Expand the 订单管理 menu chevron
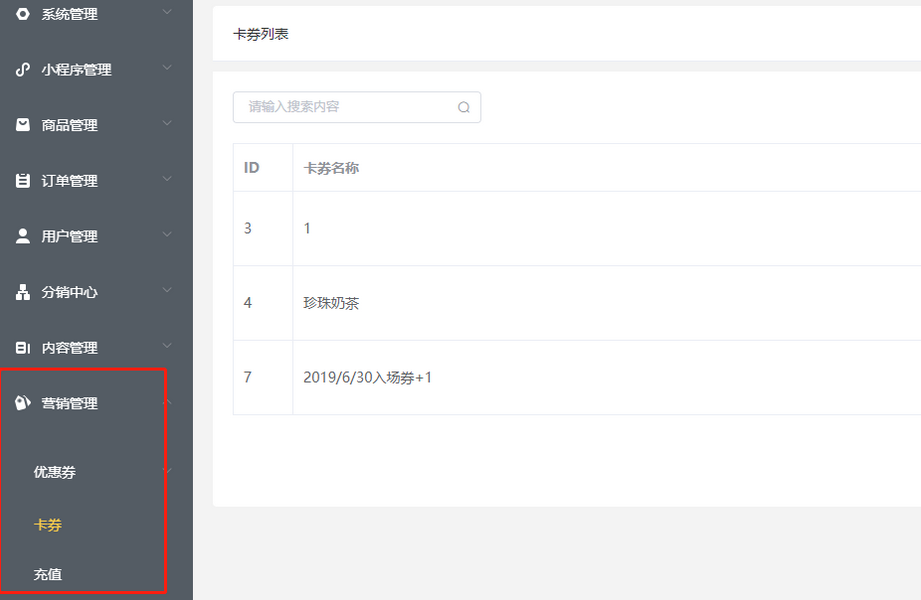Viewport: 921px width, 600px height. pyautogui.click(x=167, y=179)
